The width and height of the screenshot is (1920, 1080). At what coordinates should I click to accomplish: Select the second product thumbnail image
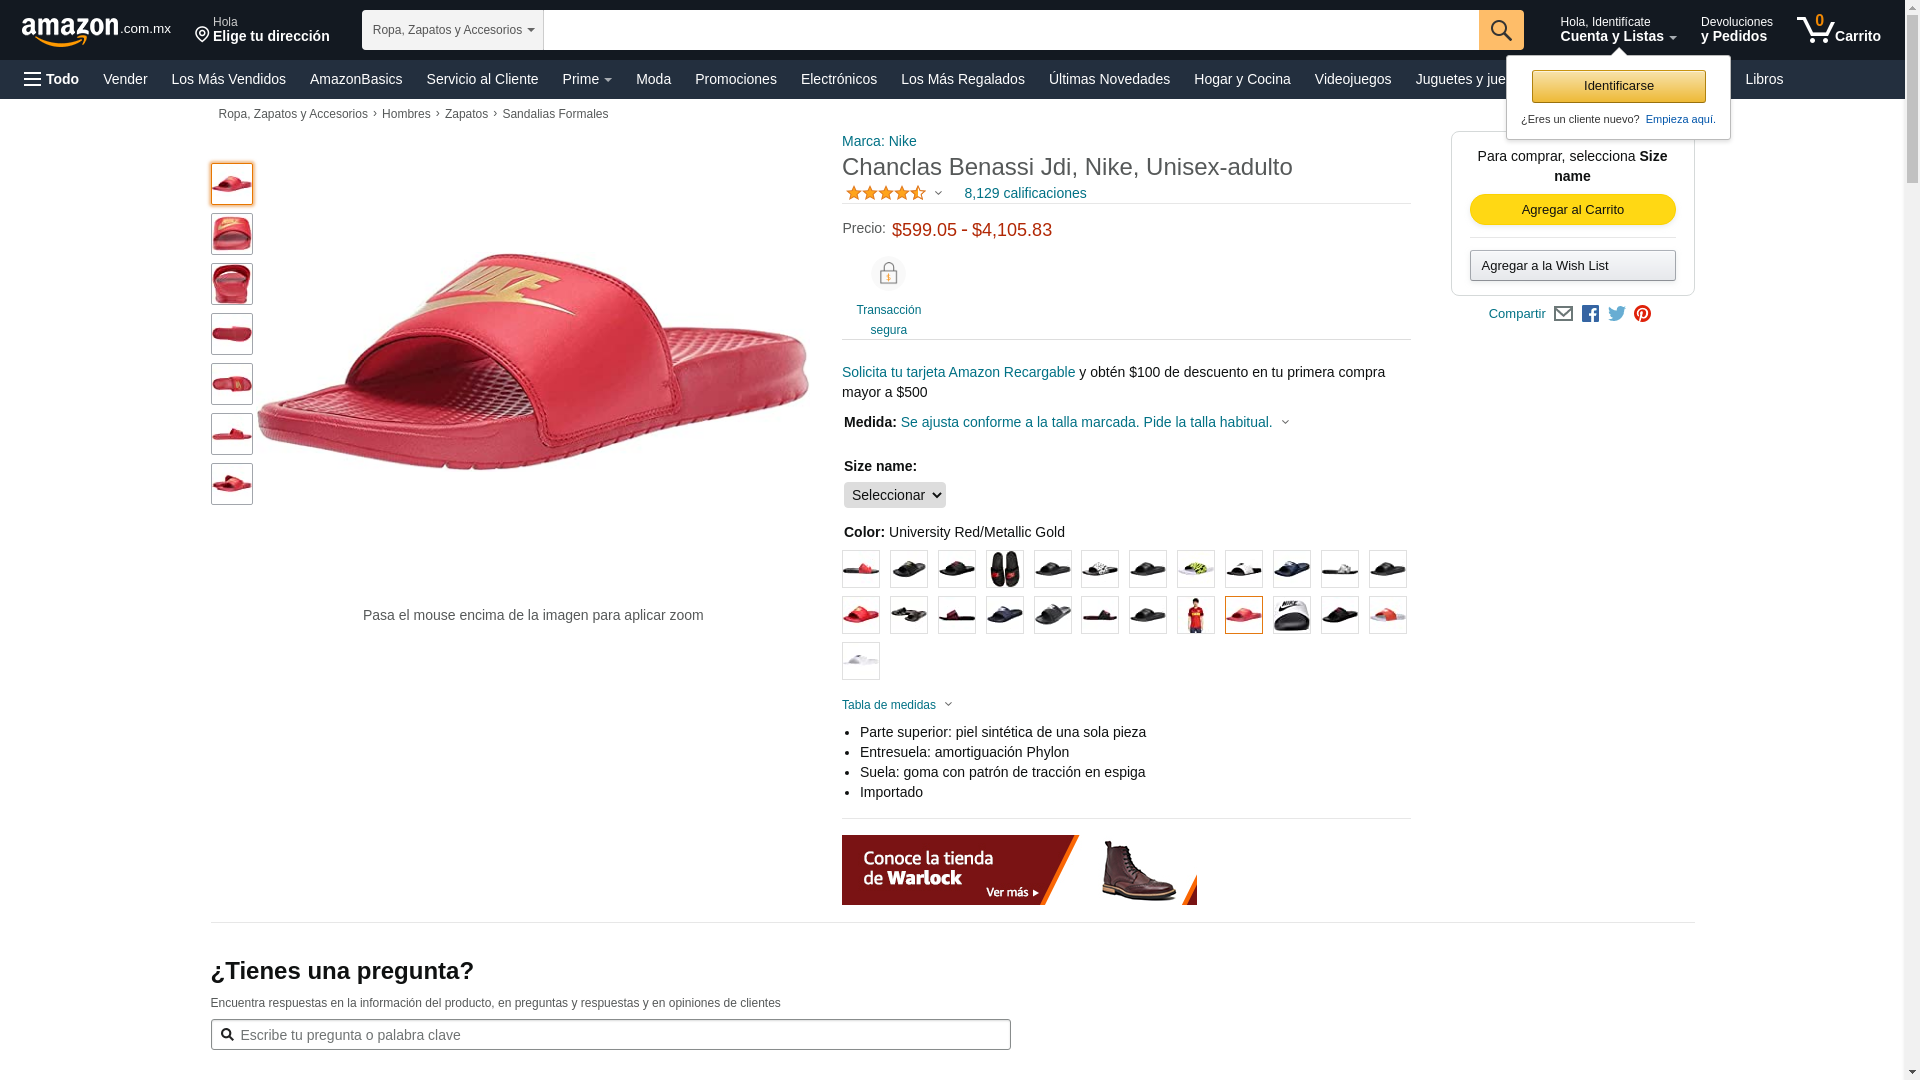tap(231, 234)
